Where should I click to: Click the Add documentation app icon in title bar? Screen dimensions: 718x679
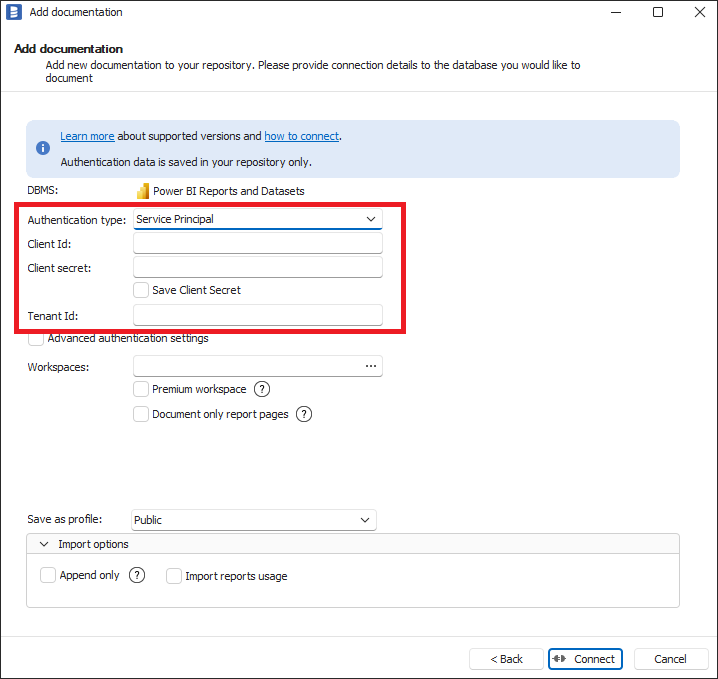tap(14, 12)
